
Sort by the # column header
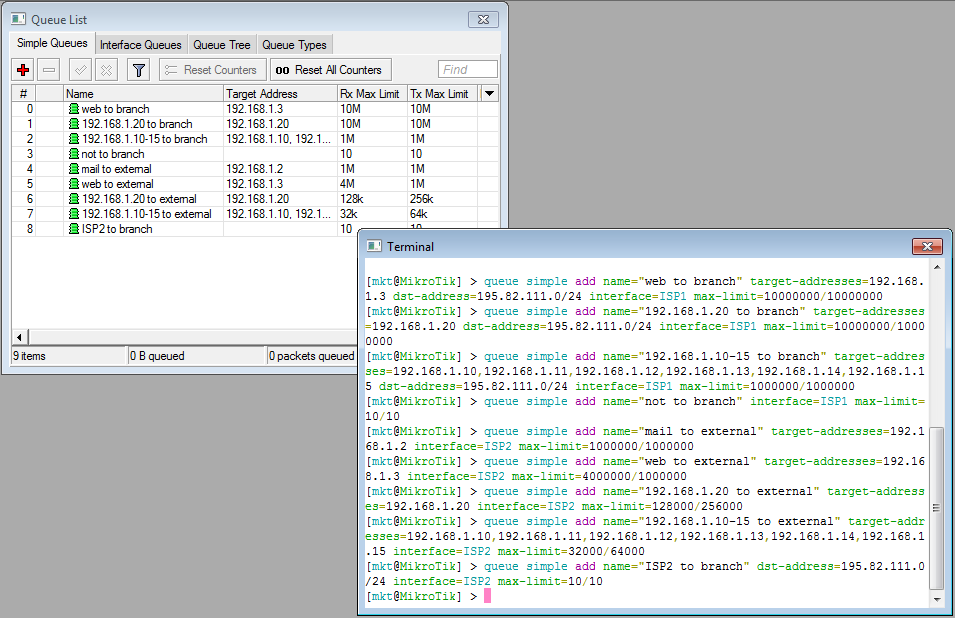(x=24, y=94)
